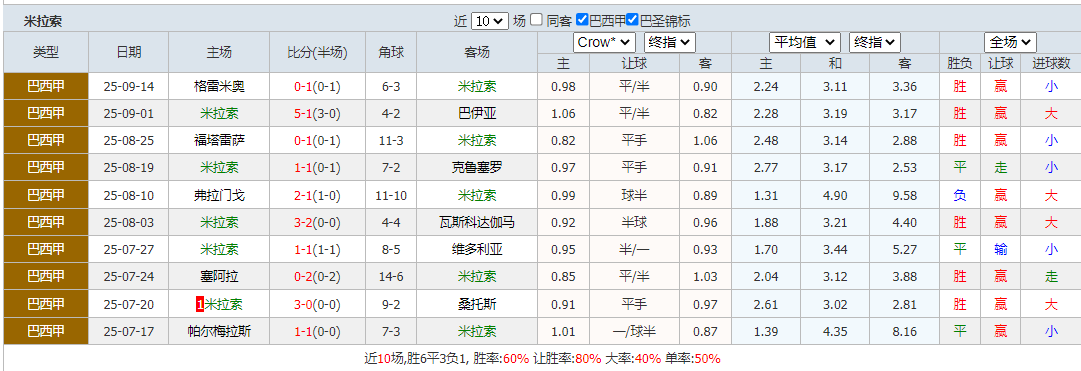The height and width of the screenshot is (371, 1081).
Task: Open the Crow* bookmaker dropdown
Action: click(604, 43)
